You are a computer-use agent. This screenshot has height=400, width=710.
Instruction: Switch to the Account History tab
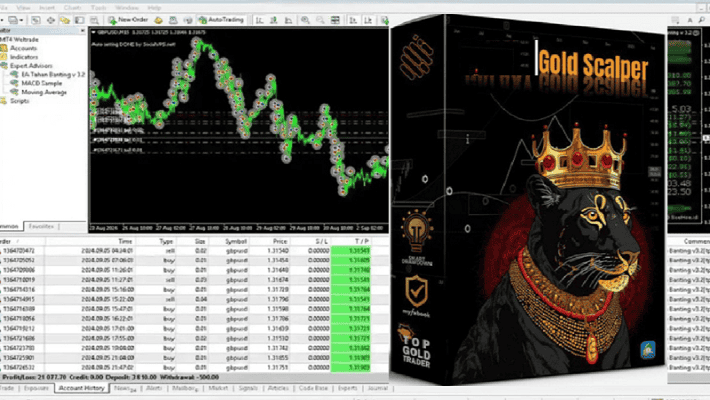point(82,388)
